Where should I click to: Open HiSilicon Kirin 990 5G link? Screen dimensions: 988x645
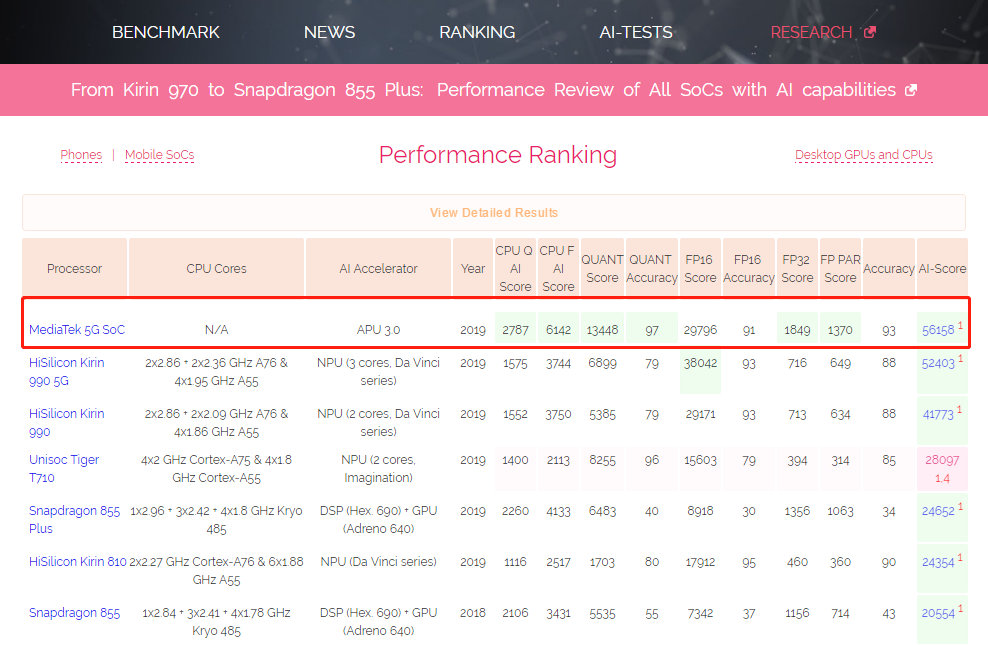point(67,372)
